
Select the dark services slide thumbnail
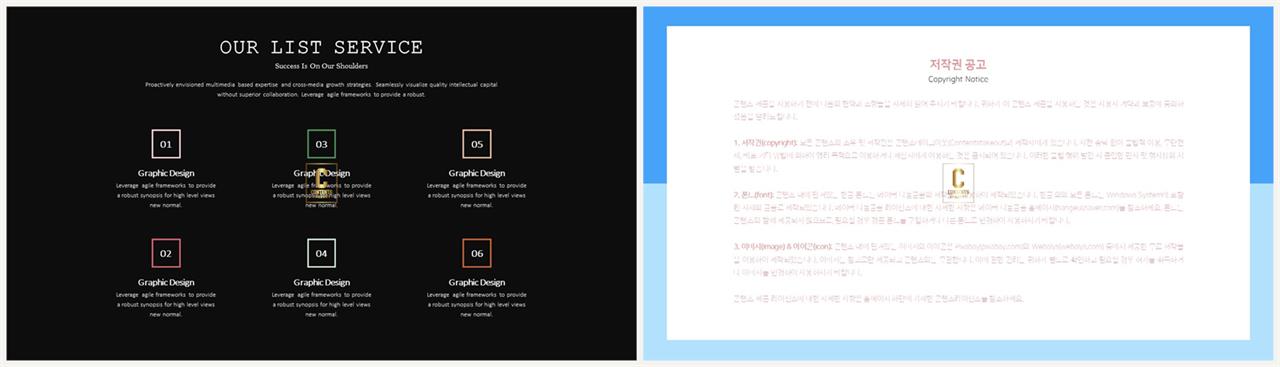pos(321,183)
